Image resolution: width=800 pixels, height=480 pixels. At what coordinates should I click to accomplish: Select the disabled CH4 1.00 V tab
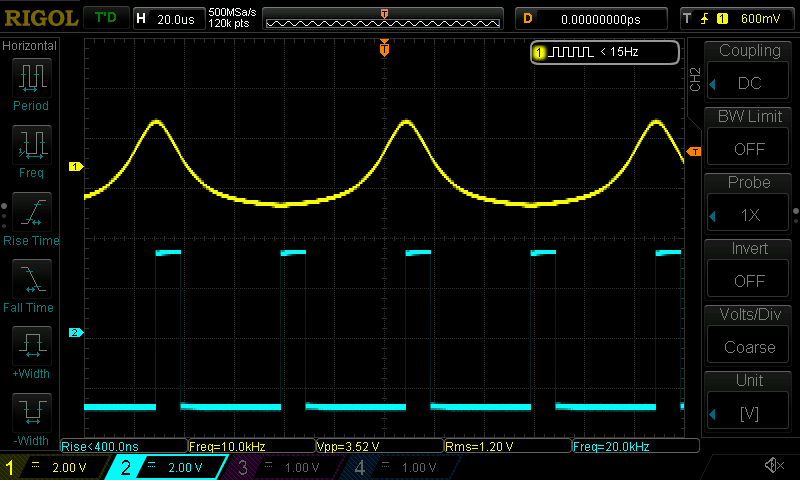400,467
